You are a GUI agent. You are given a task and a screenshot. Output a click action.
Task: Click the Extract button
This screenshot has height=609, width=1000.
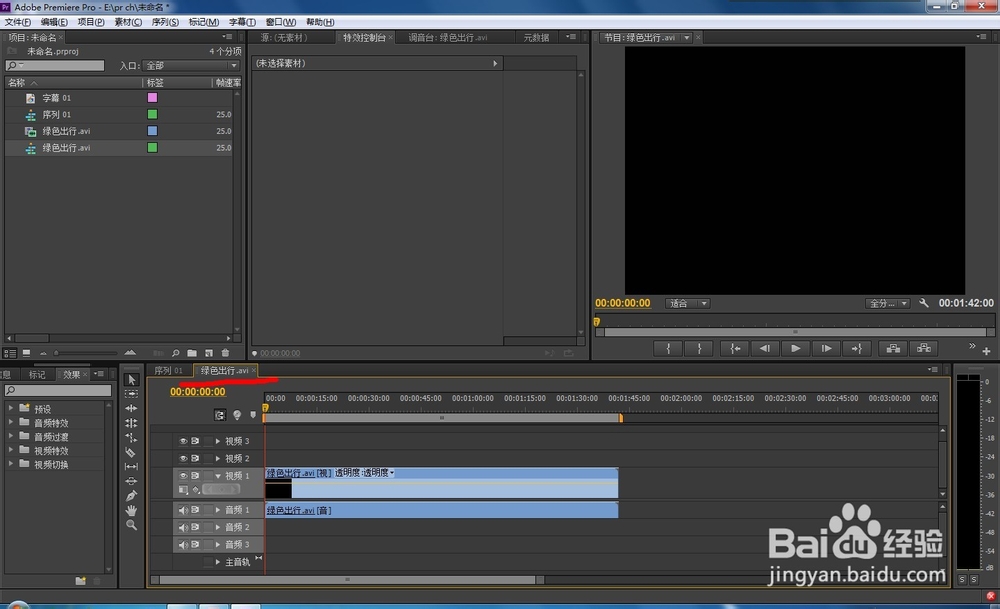[x=923, y=348]
